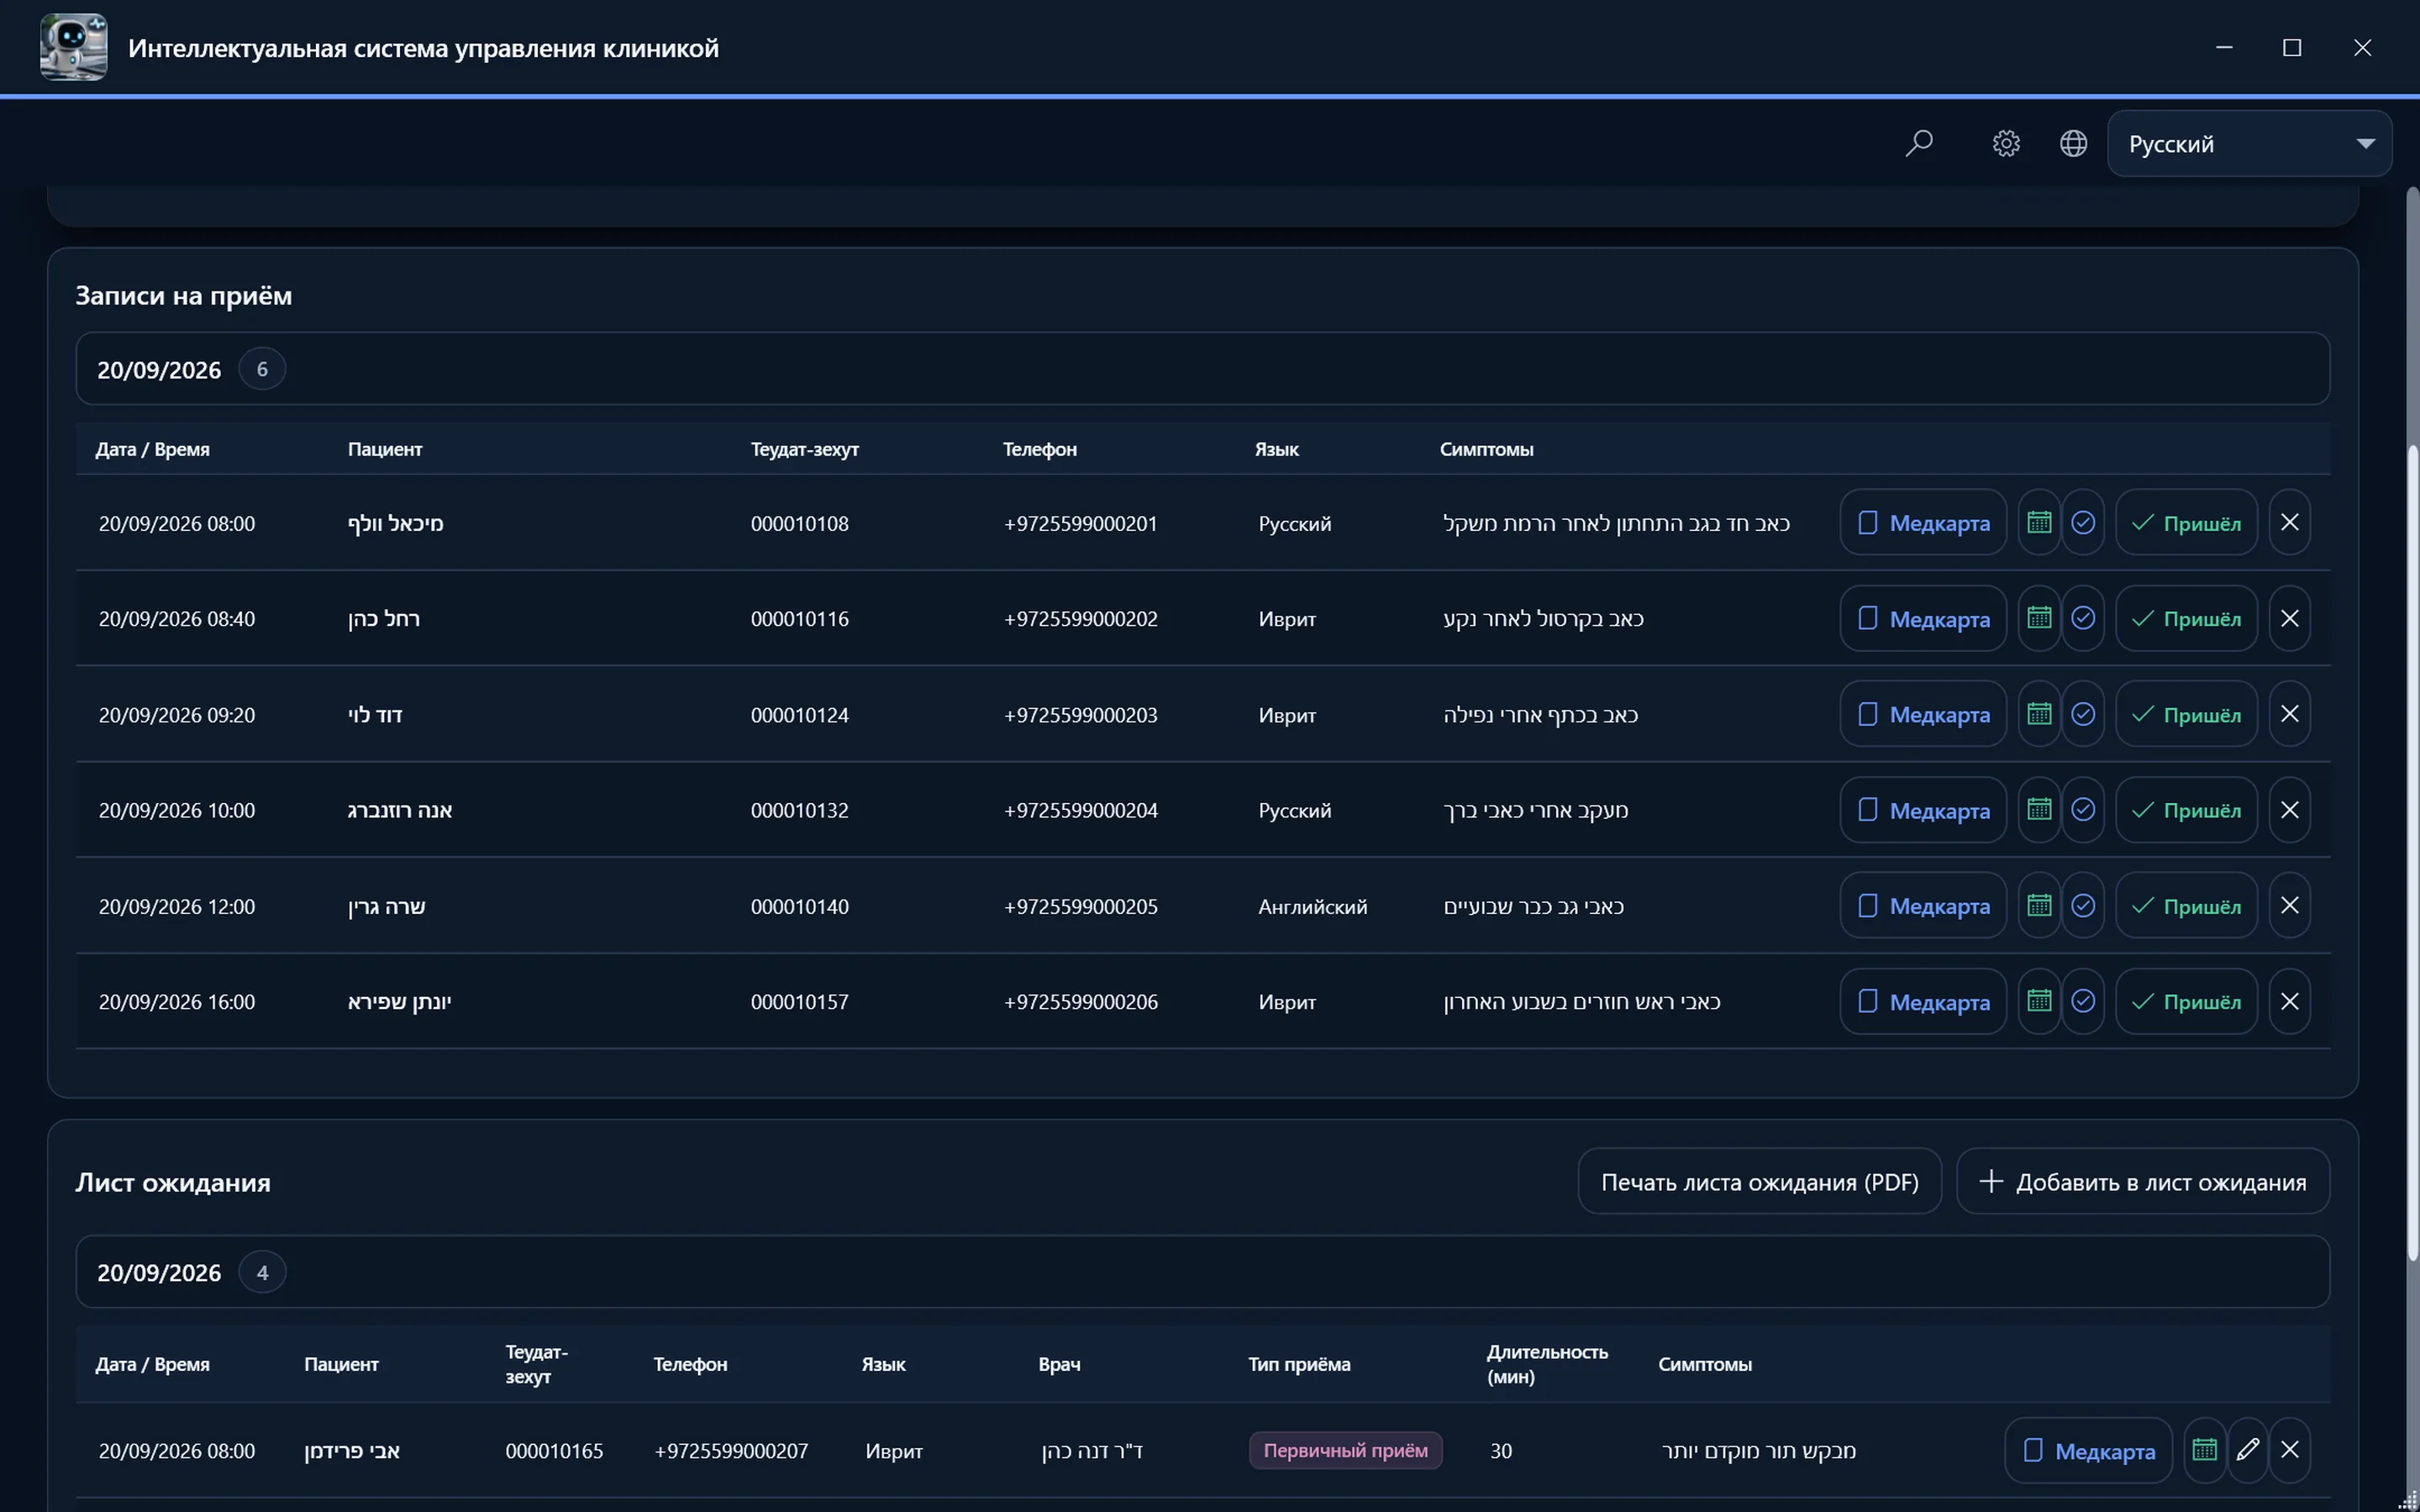Open calendar icon for the 10:00 appointment
The width and height of the screenshot is (2420, 1512).
click(2039, 810)
